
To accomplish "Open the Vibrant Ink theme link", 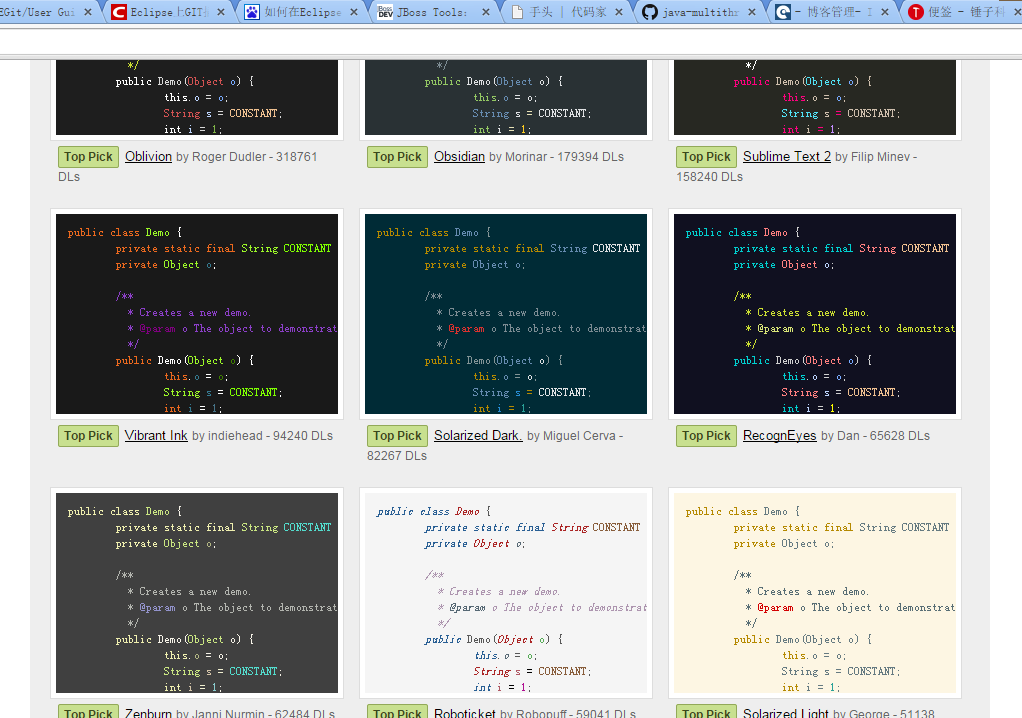I will coord(156,436).
